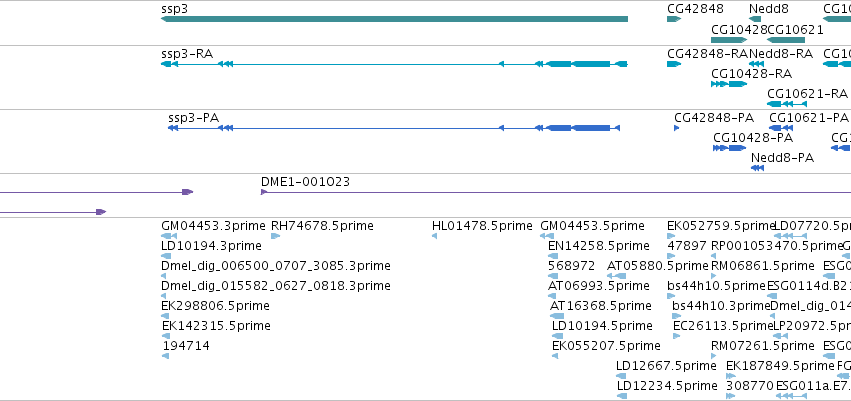Click the 47897 EST label
Viewport: 851px width, 401px height.
tap(685, 246)
